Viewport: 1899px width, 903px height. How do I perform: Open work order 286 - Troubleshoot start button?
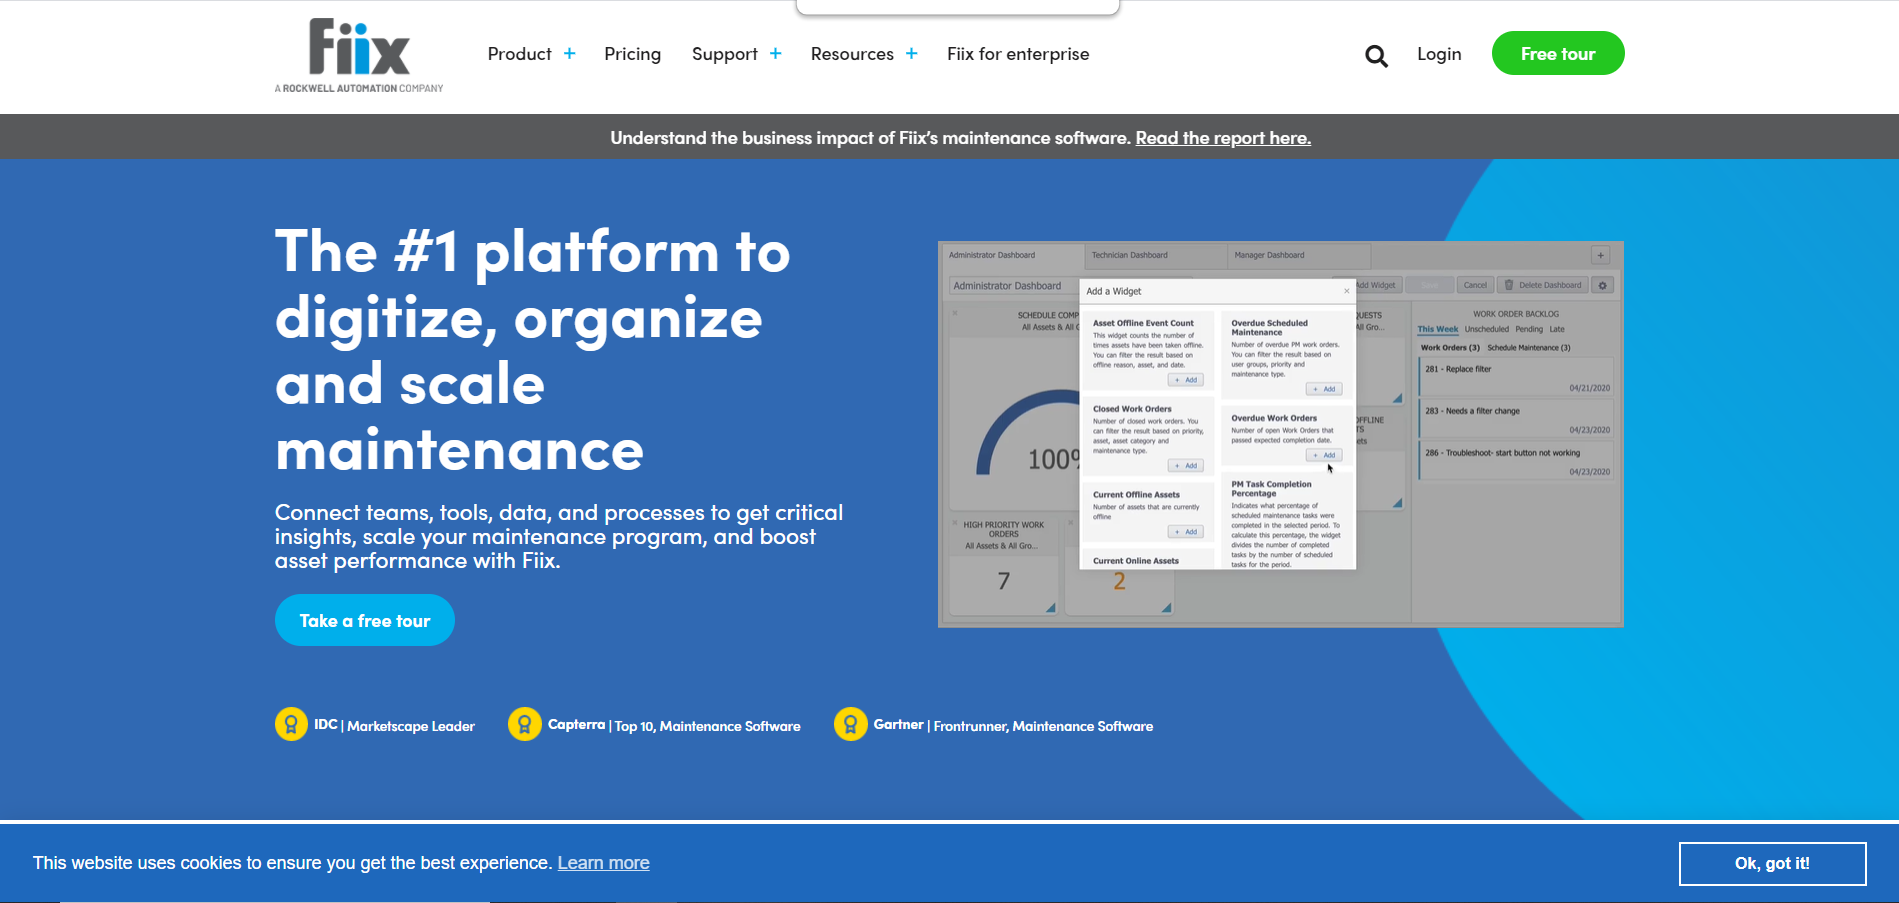point(1516,461)
